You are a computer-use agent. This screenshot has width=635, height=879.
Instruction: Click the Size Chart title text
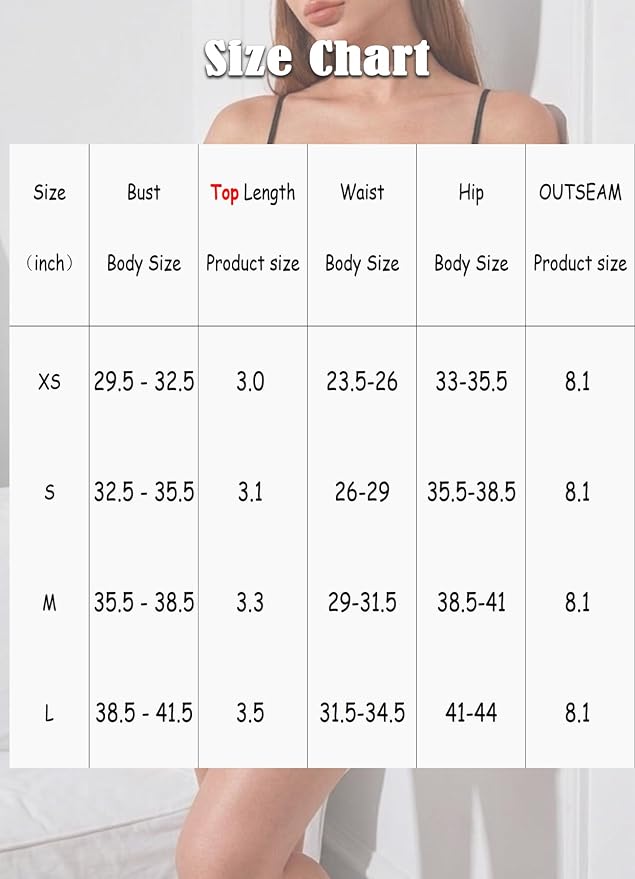point(317,58)
